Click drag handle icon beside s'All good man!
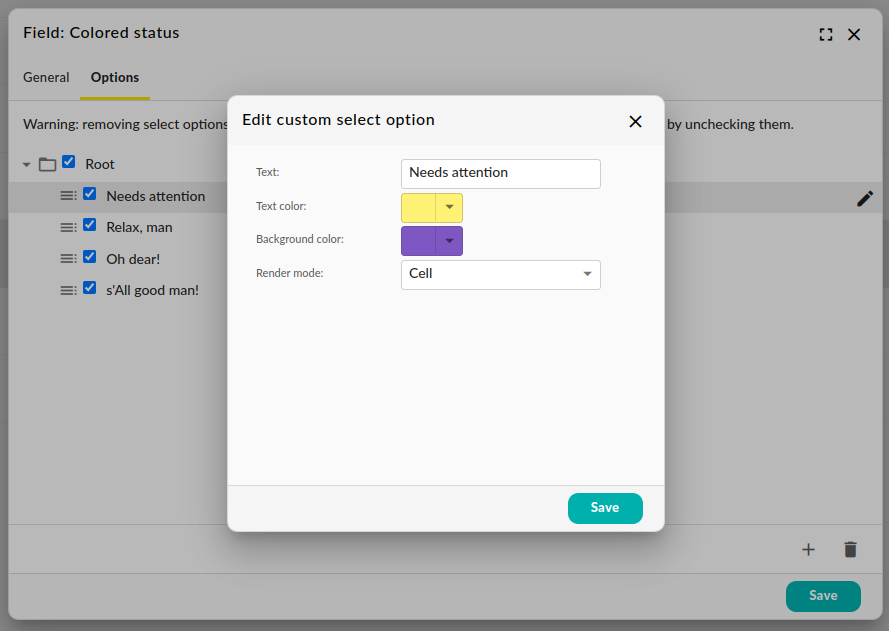 pos(68,290)
